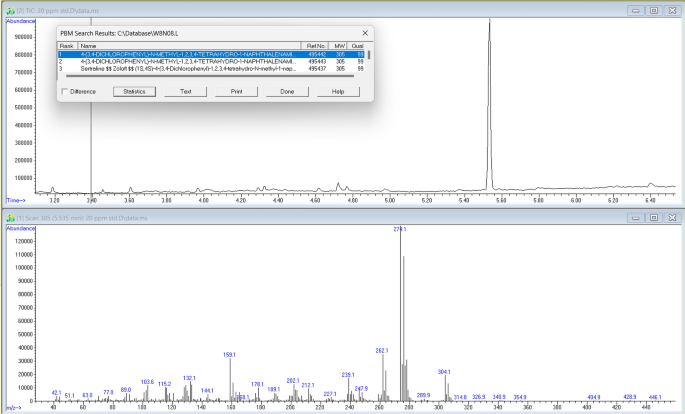Select rank 1 search result row
This screenshot has height=414, width=685.
pos(211,55)
